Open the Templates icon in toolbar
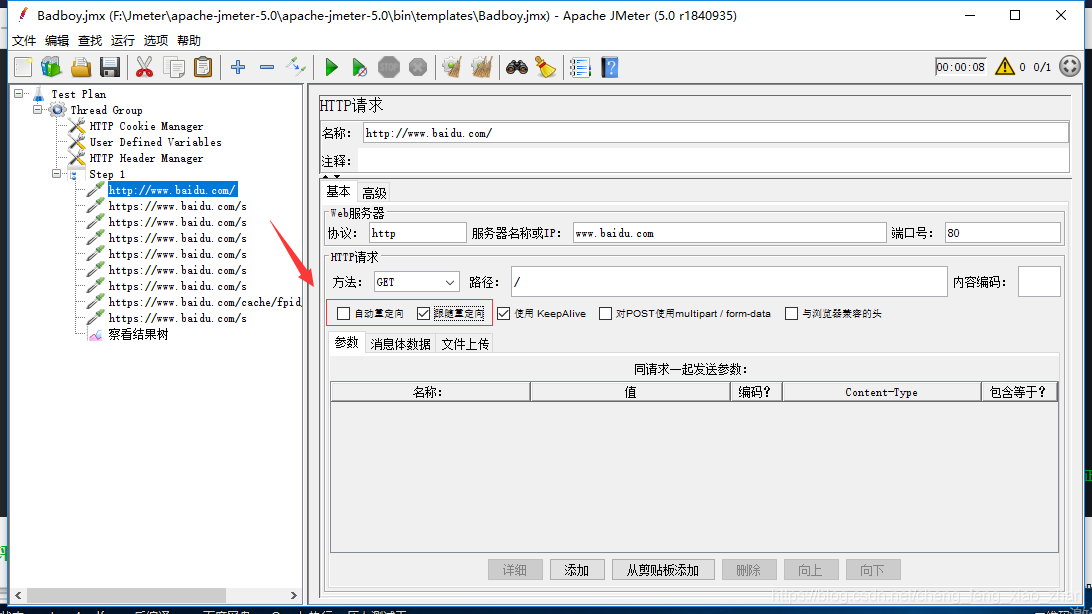The image size is (1092, 614). [x=52, y=68]
